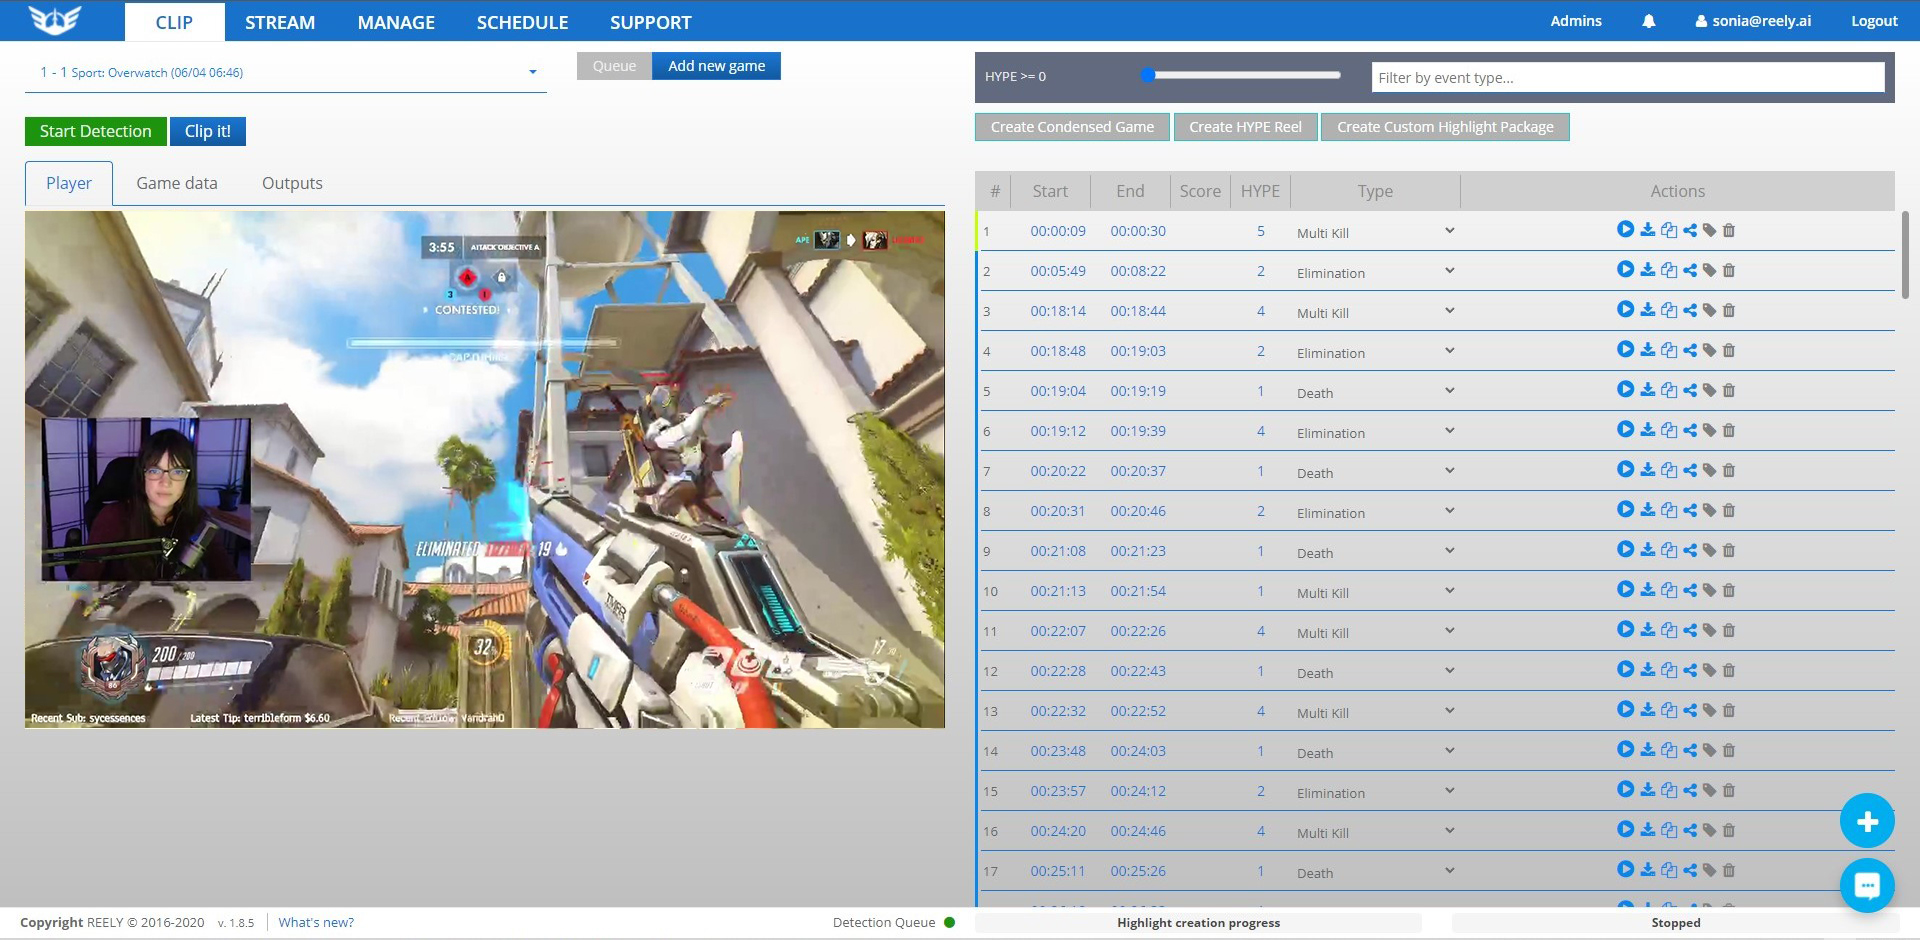Expand type dropdown for row 6 Elimination
The image size is (1920, 940).
click(1449, 431)
